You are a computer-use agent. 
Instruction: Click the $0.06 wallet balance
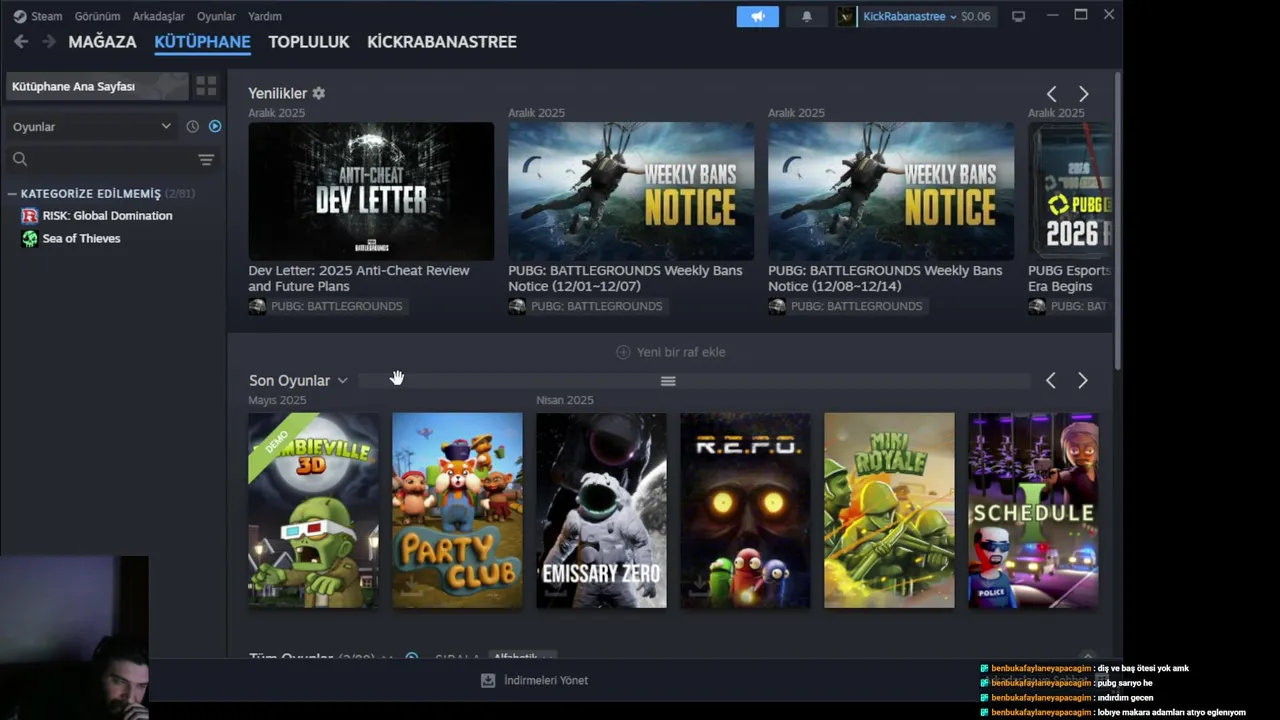[975, 16]
